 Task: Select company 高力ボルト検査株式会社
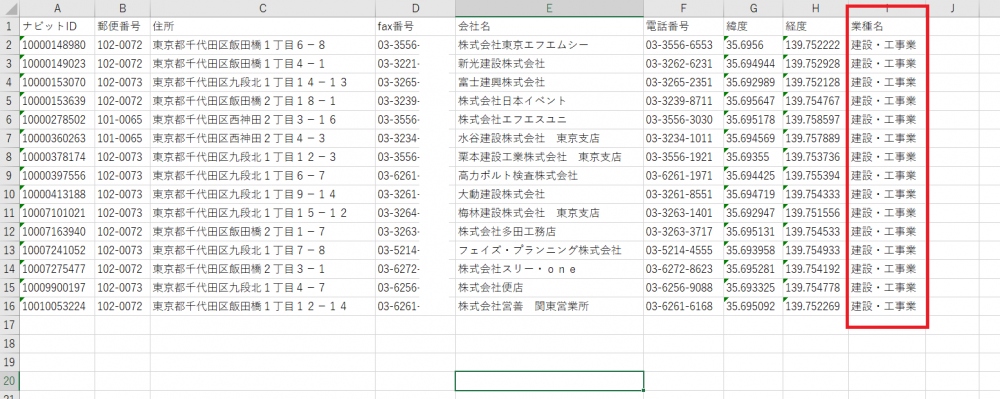[x=549, y=175]
